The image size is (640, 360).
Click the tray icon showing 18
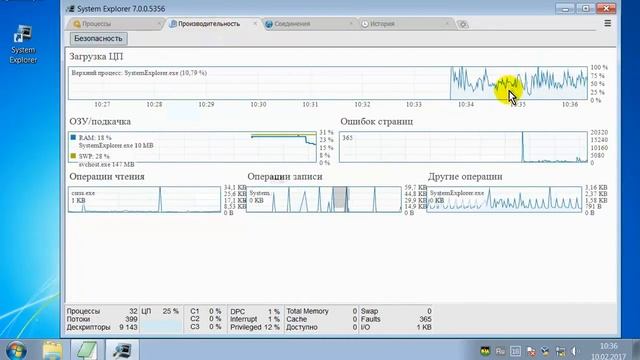tap(516, 351)
